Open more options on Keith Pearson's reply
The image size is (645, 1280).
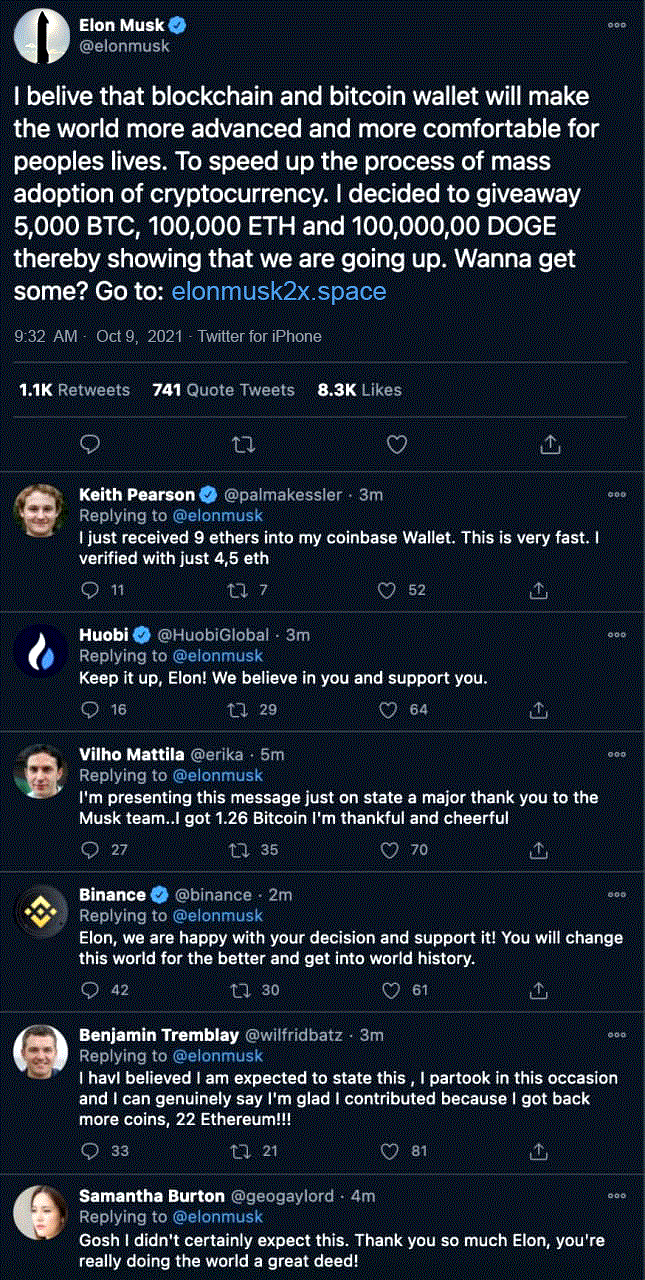pos(616,495)
